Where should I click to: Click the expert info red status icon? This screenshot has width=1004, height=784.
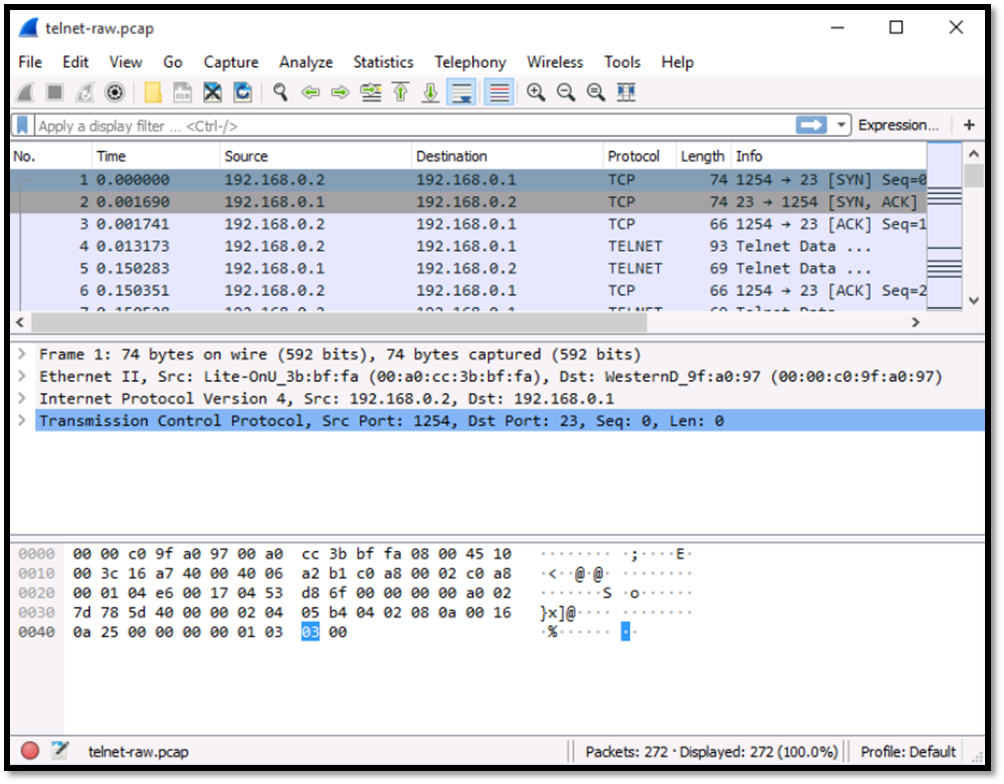30,750
